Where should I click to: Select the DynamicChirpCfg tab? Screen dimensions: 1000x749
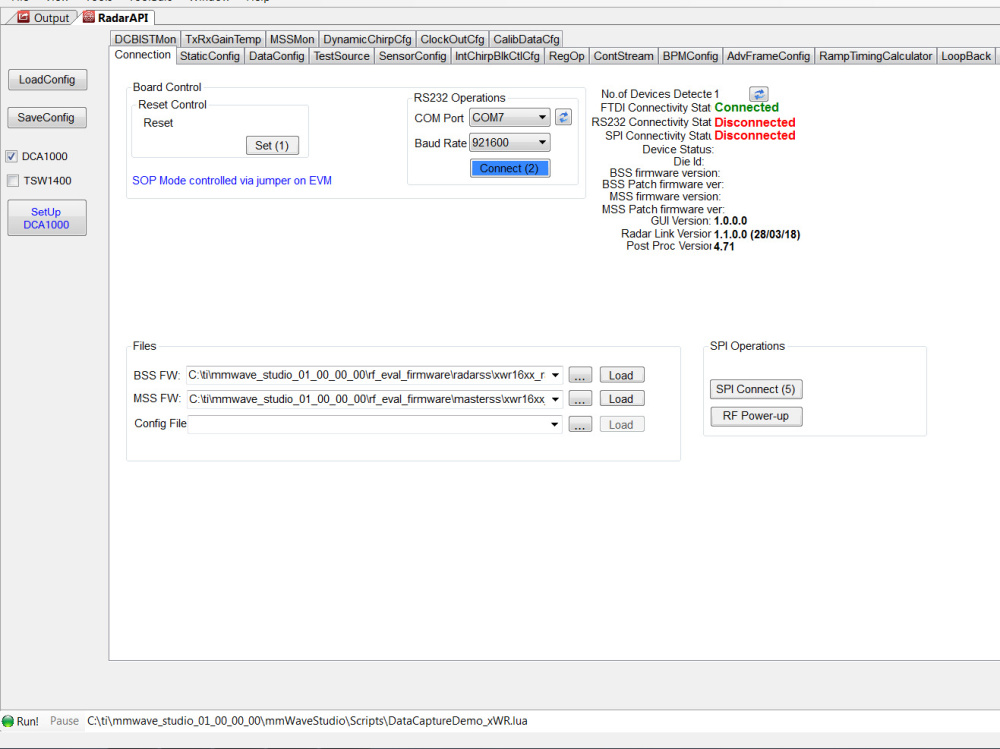pyautogui.click(x=367, y=39)
